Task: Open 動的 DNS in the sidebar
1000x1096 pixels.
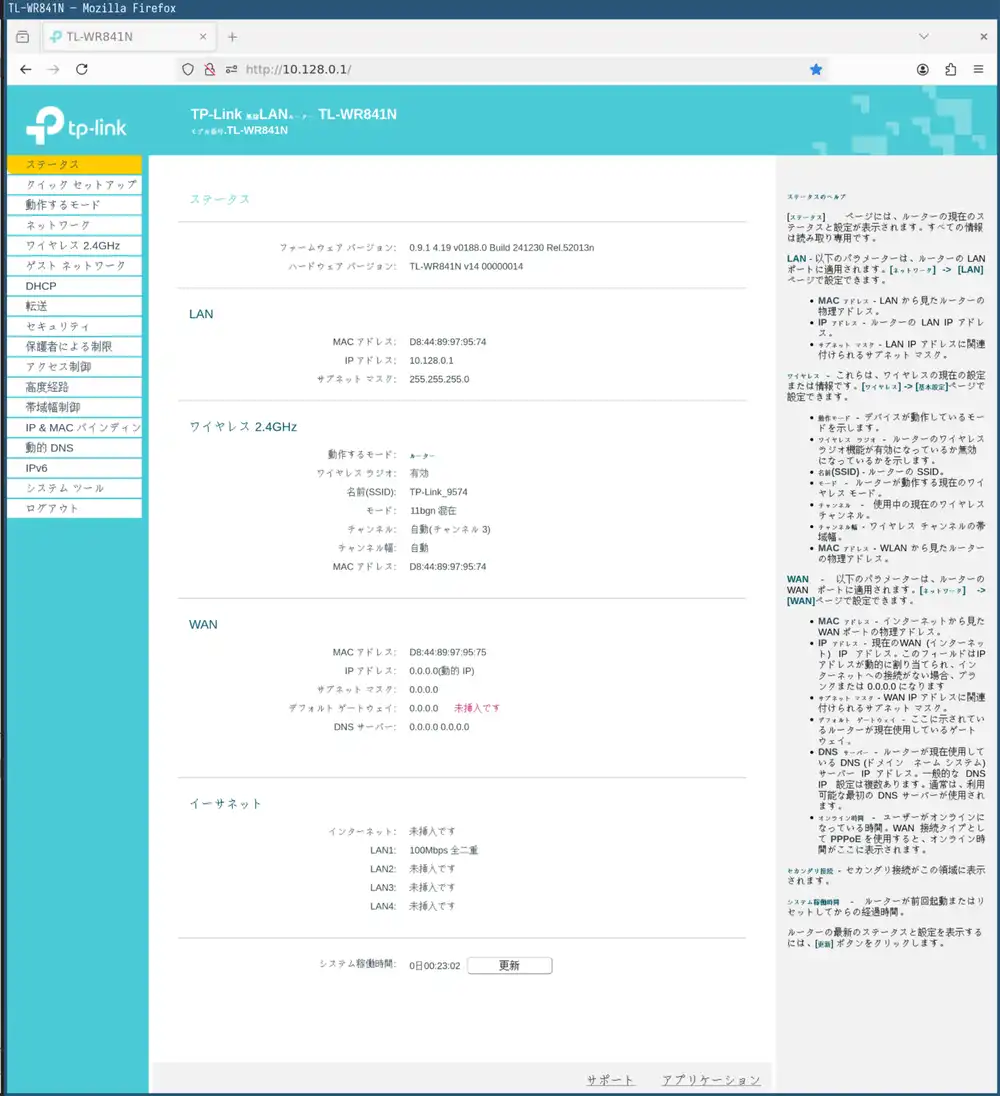Action: click(x=74, y=447)
